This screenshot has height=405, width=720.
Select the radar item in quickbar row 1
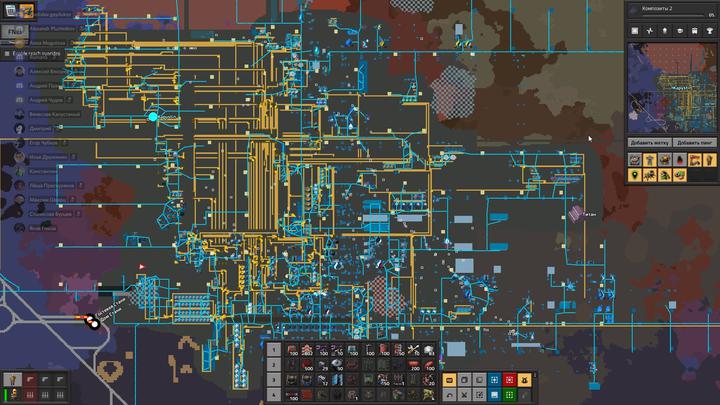click(x=428, y=350)
